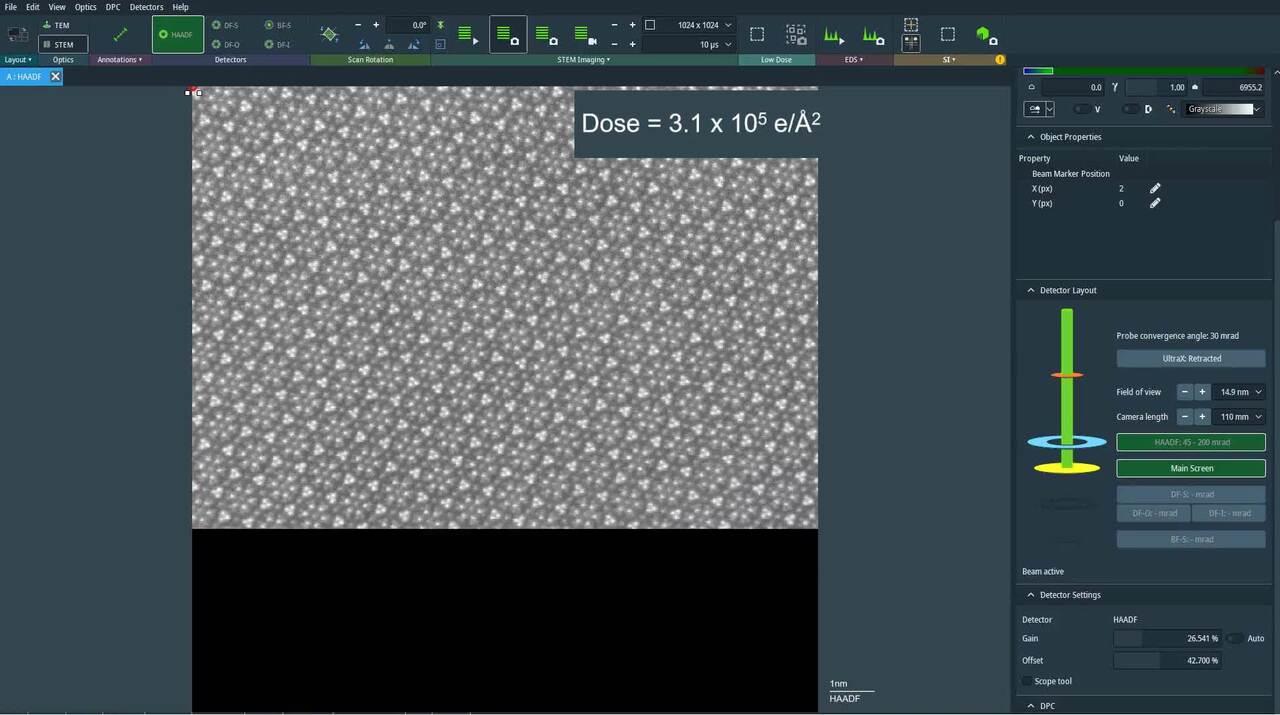Click the scan rotation diamond icon
The image size is (1280, 715).
[x=329, y=34]
